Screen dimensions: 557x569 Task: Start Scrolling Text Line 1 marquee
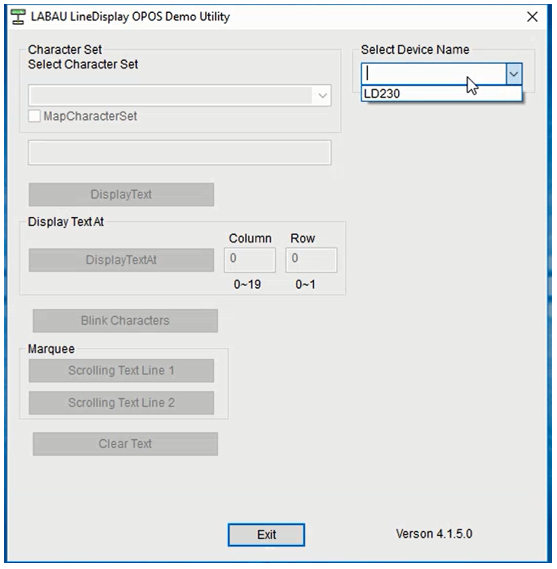121,371
